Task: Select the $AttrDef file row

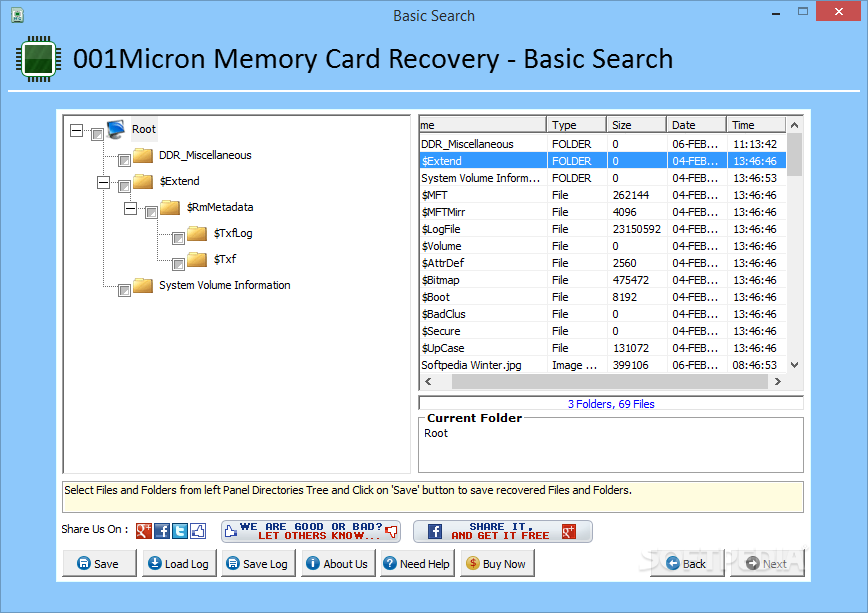Action: click(x=602, y=263)
